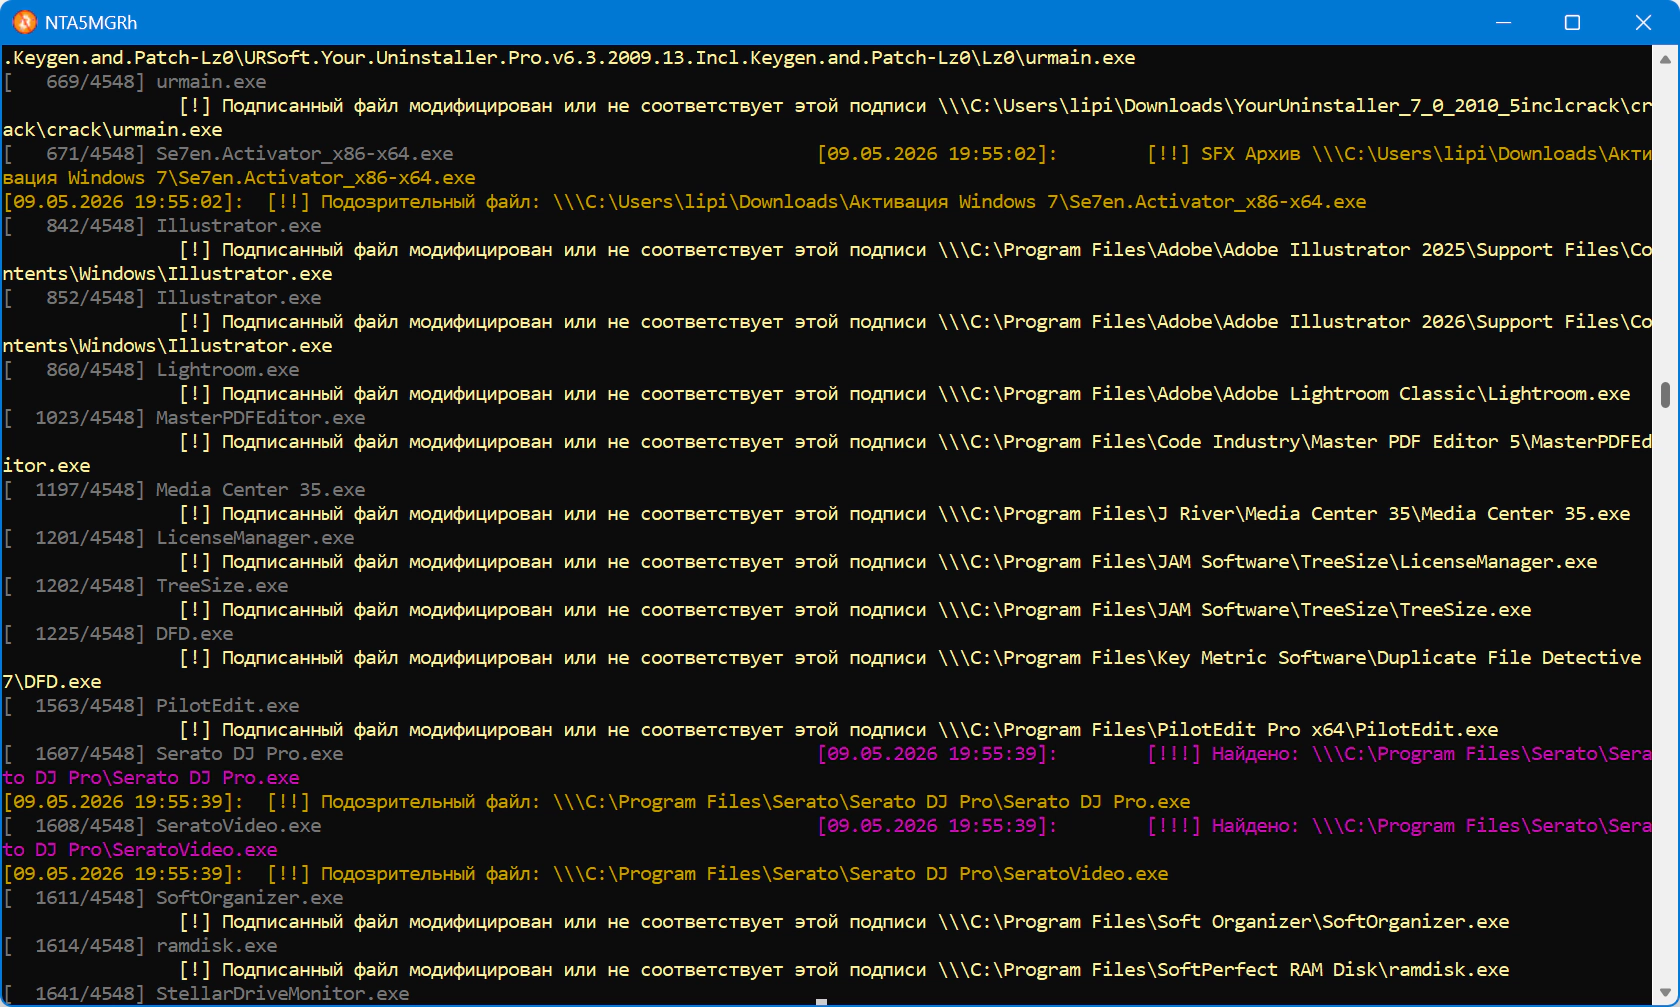Click the '1608/4548] SeratoVideo.exe' line
This screenshot has height=1007, width=1680.
click(x=162, y=826)
